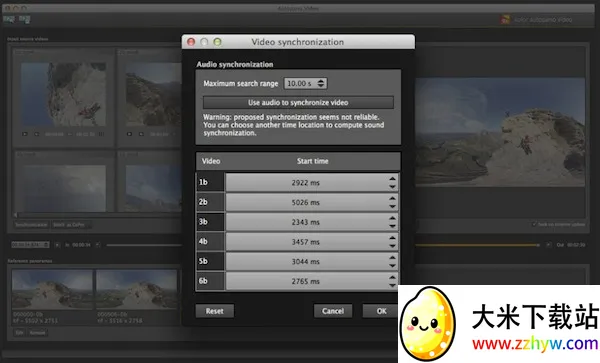Select the first reference panorama thumbnail
The image size is (600, 363).
click(x=52, y=289)
